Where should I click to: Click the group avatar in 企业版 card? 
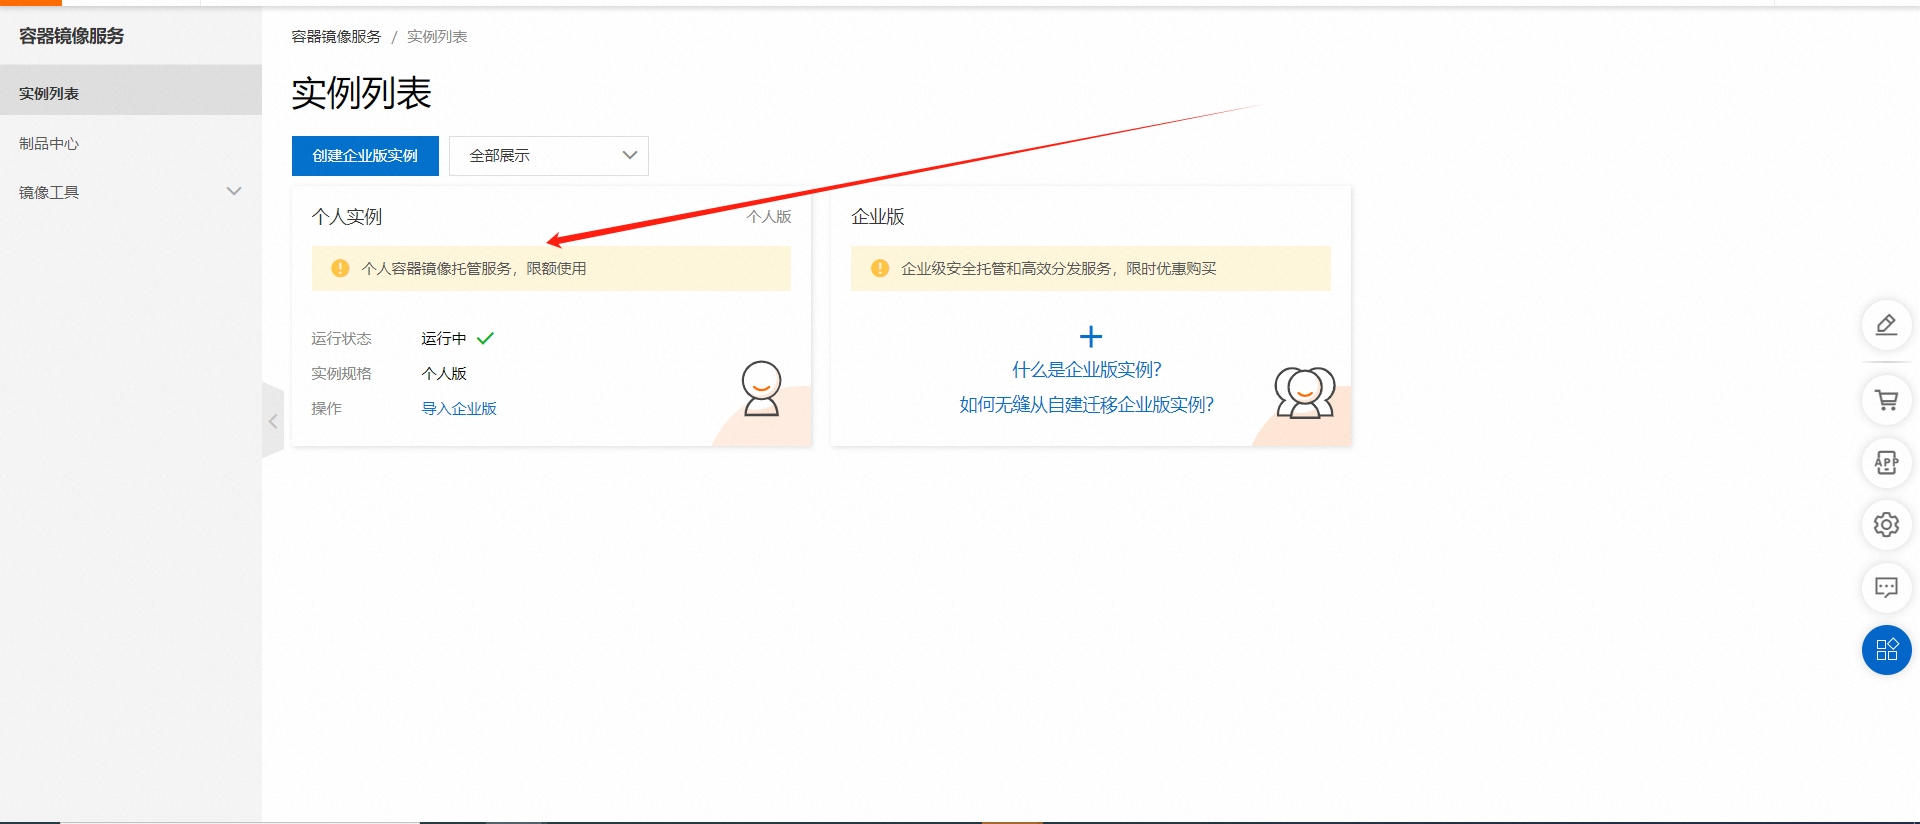(x=1304, y=392)
